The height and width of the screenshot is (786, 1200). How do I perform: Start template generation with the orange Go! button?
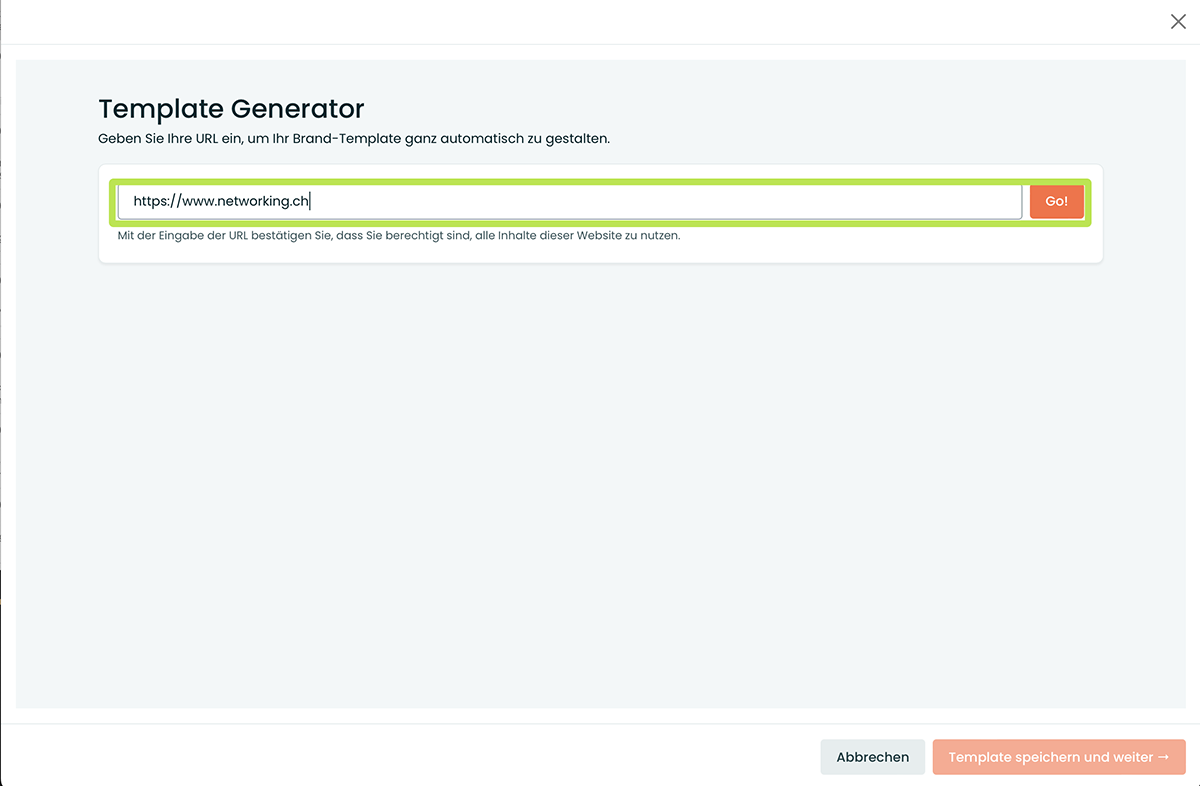pos(1056,201)
